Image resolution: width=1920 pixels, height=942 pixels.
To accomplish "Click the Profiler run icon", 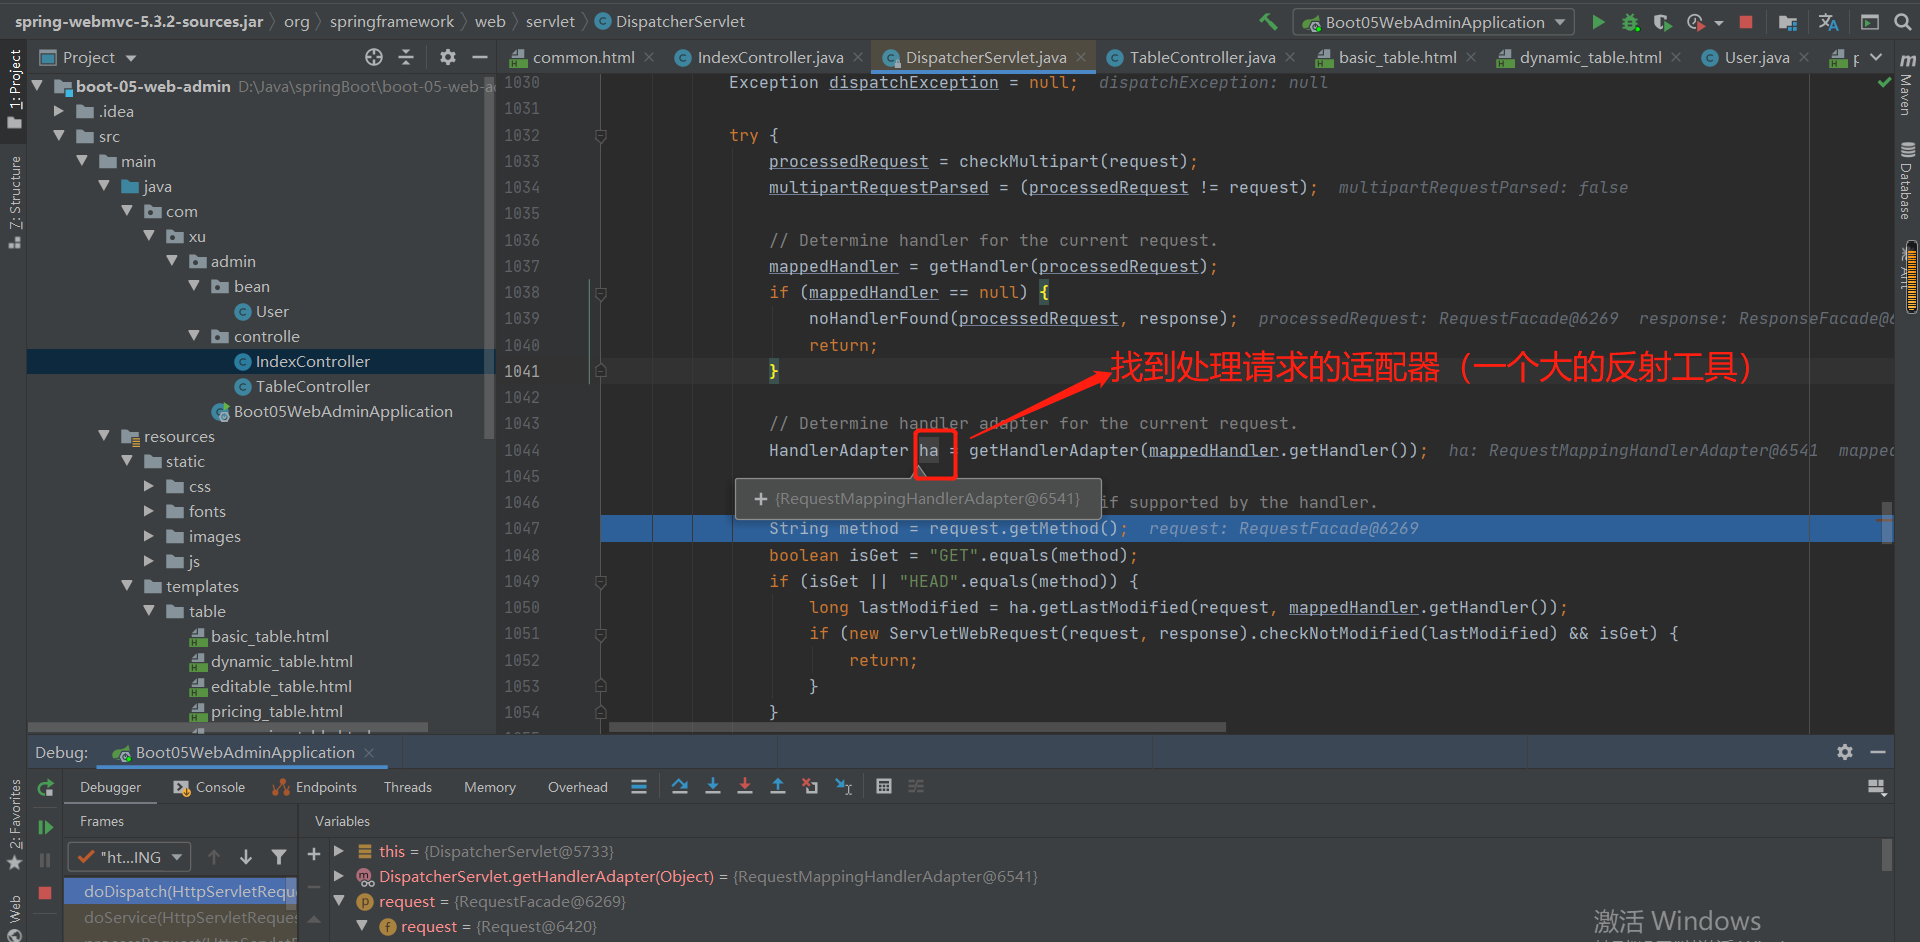I will tap(1695, 22).
